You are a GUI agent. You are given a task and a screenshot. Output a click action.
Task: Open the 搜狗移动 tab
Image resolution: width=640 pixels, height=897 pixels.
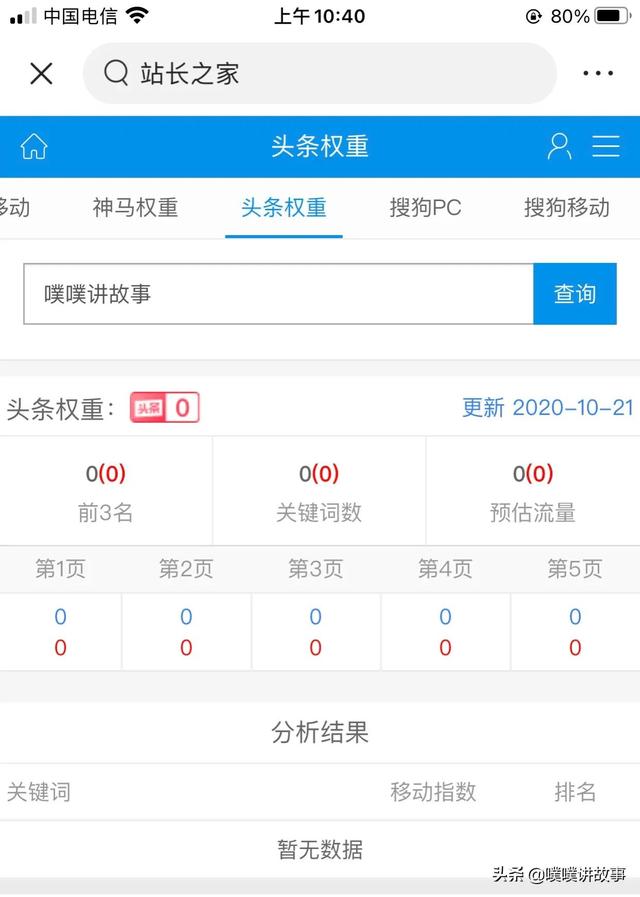tap(566, 208)
